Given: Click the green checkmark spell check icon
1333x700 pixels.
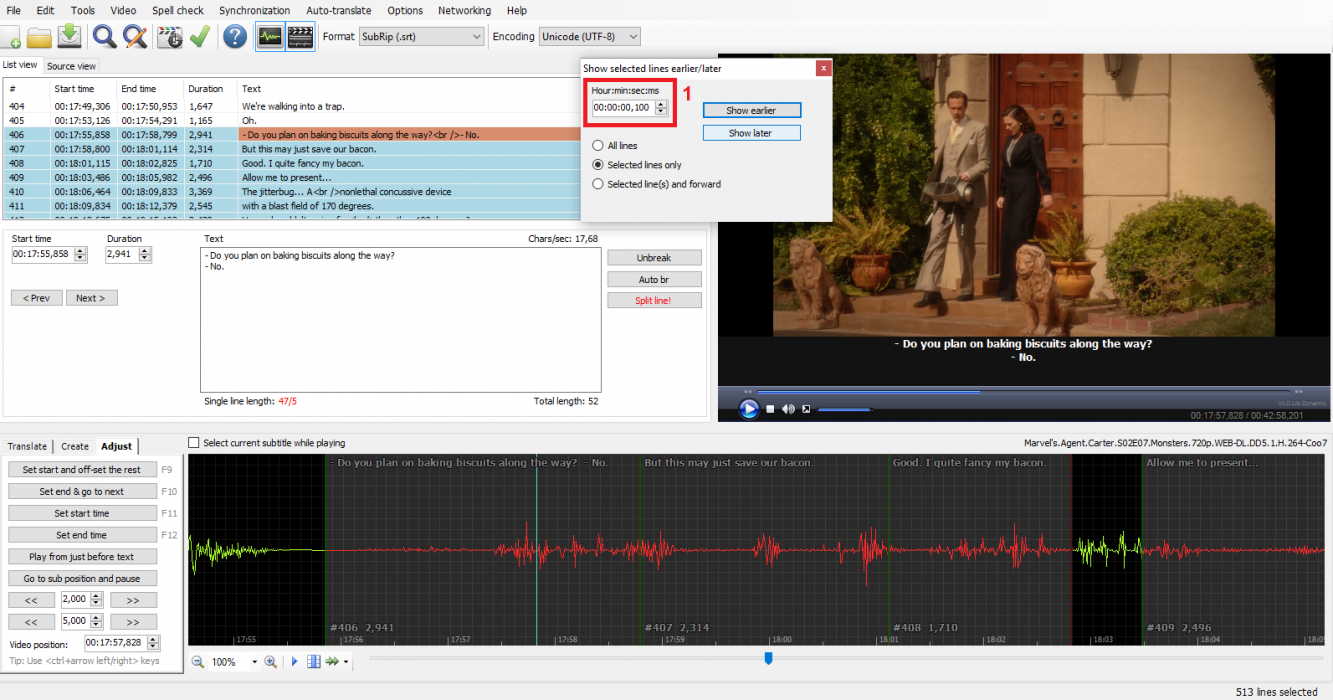Looking at the screenshot, I should tap(199, 37).
